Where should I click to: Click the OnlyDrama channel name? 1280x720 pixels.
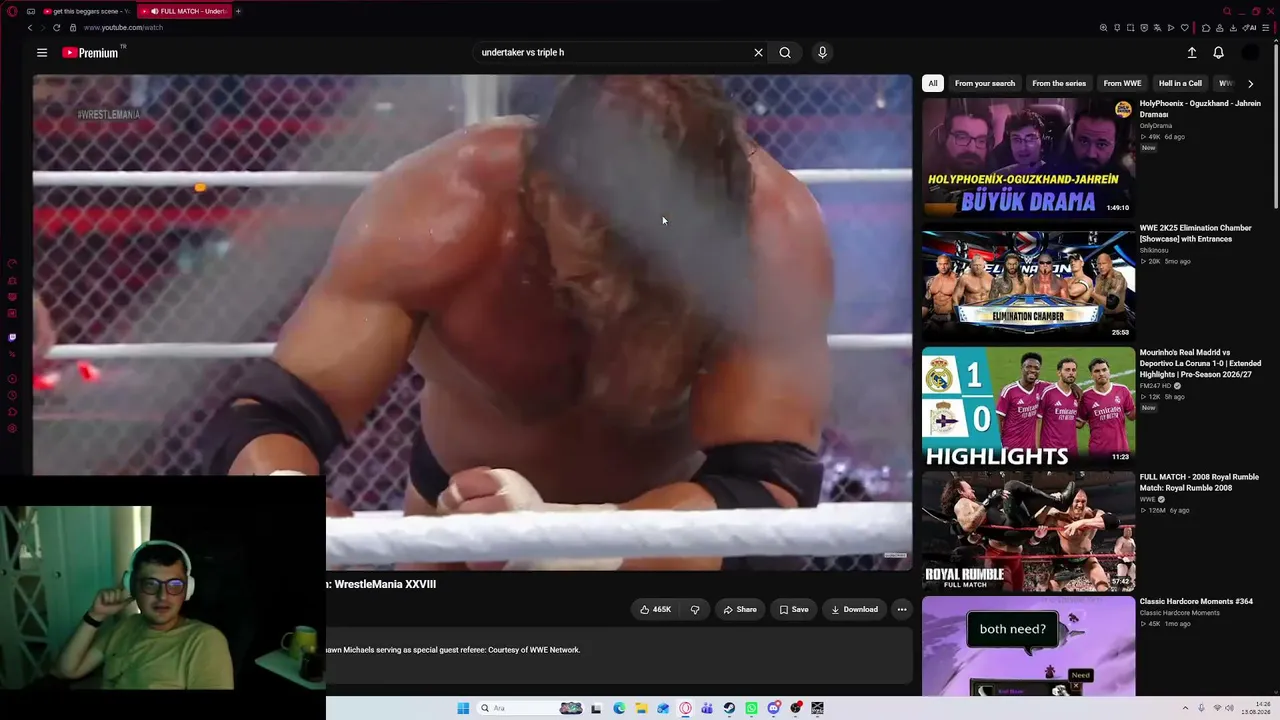(x=1156, y=126)
